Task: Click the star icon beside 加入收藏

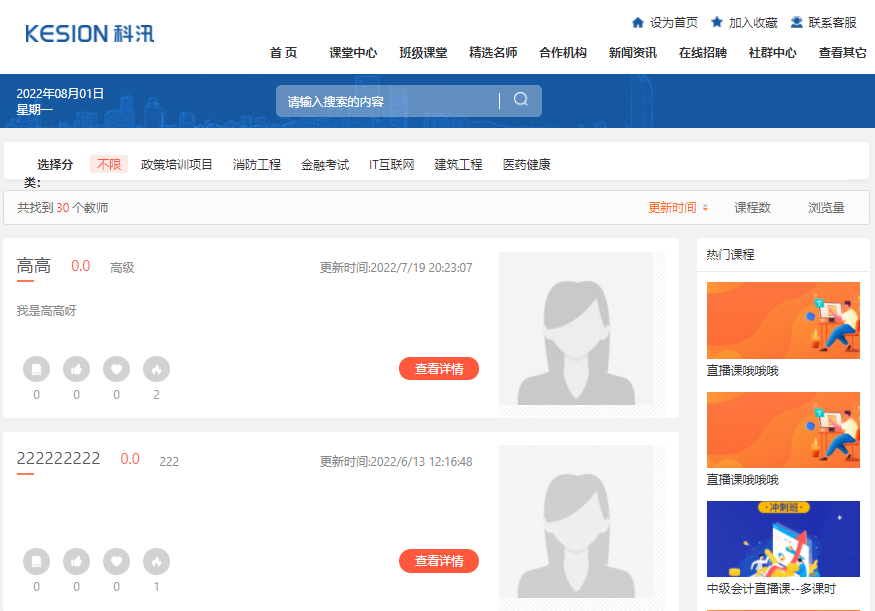Action: point(717,22)
